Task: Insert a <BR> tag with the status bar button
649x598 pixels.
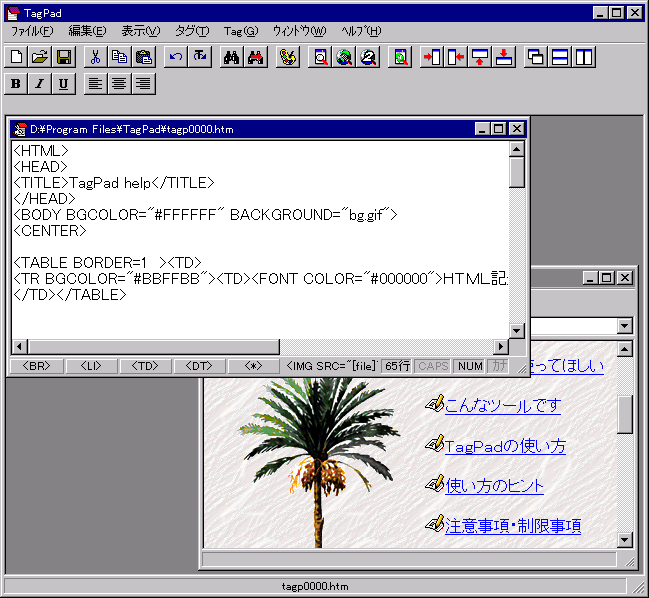Action: pos(36,366)
